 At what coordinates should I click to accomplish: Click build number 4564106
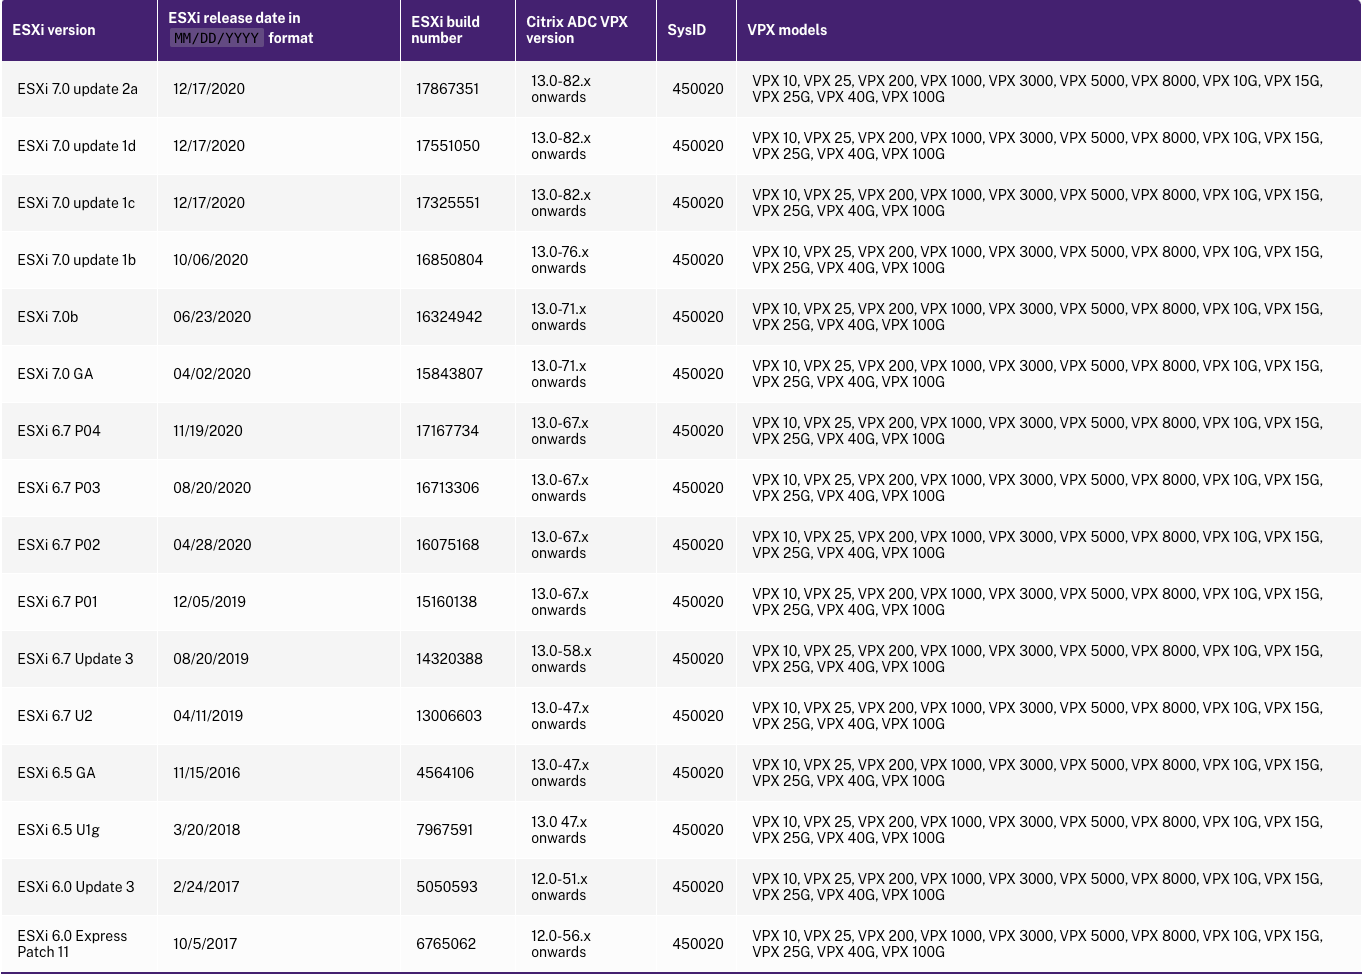click(x=445, y=773)
